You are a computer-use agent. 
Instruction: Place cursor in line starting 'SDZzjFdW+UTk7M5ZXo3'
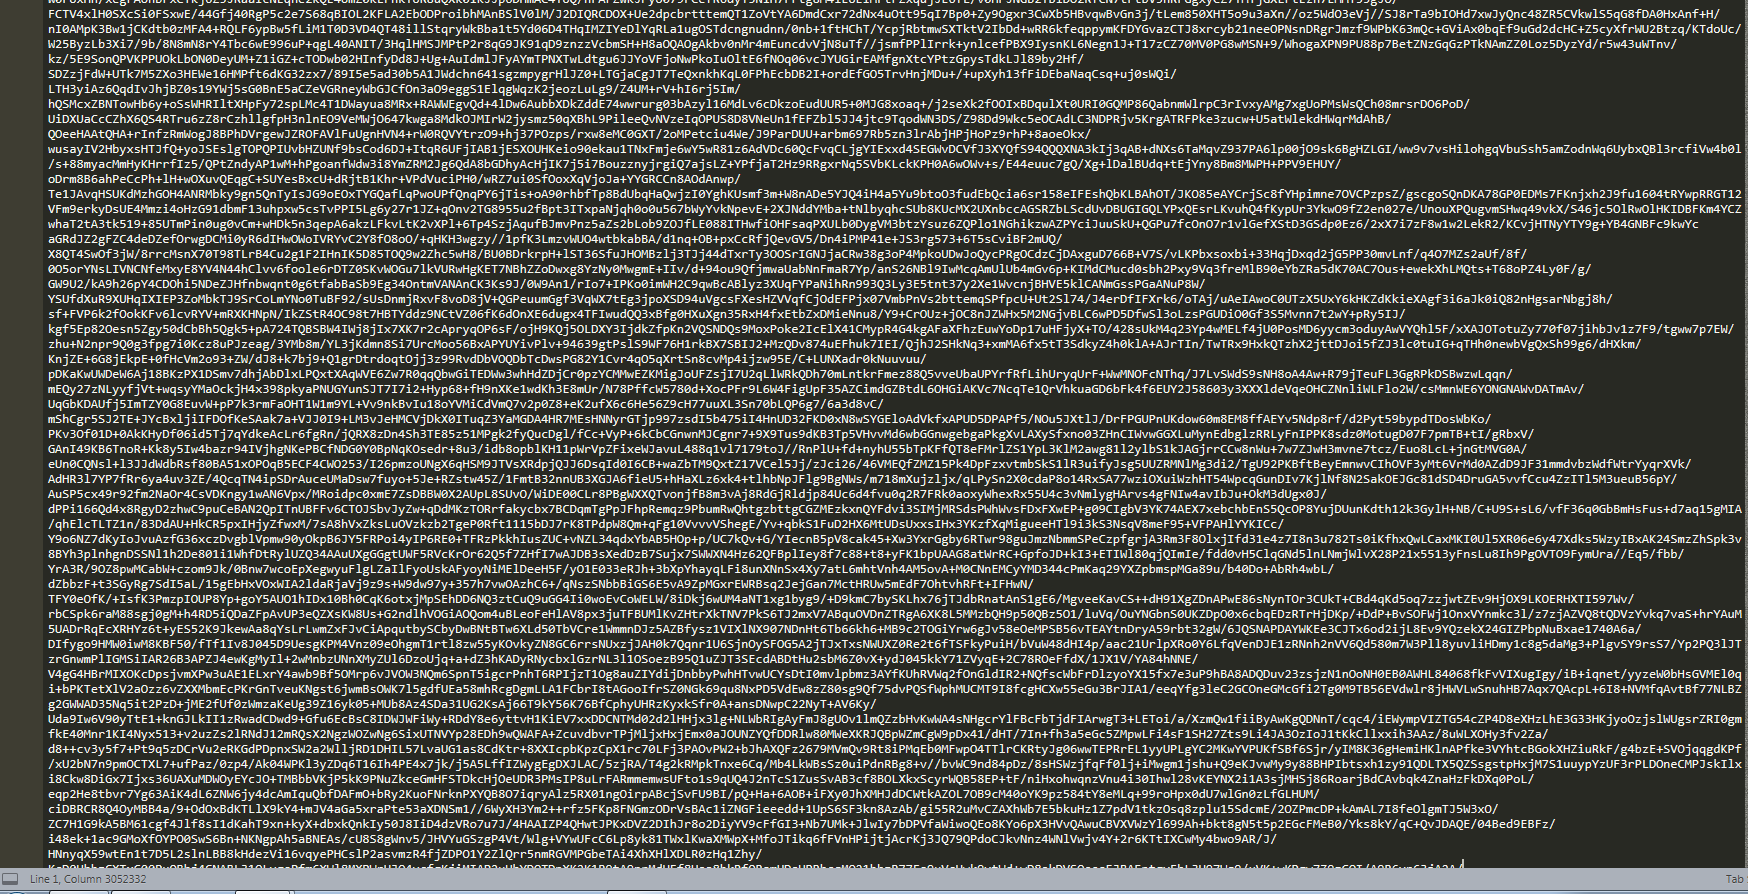(612, 74)
